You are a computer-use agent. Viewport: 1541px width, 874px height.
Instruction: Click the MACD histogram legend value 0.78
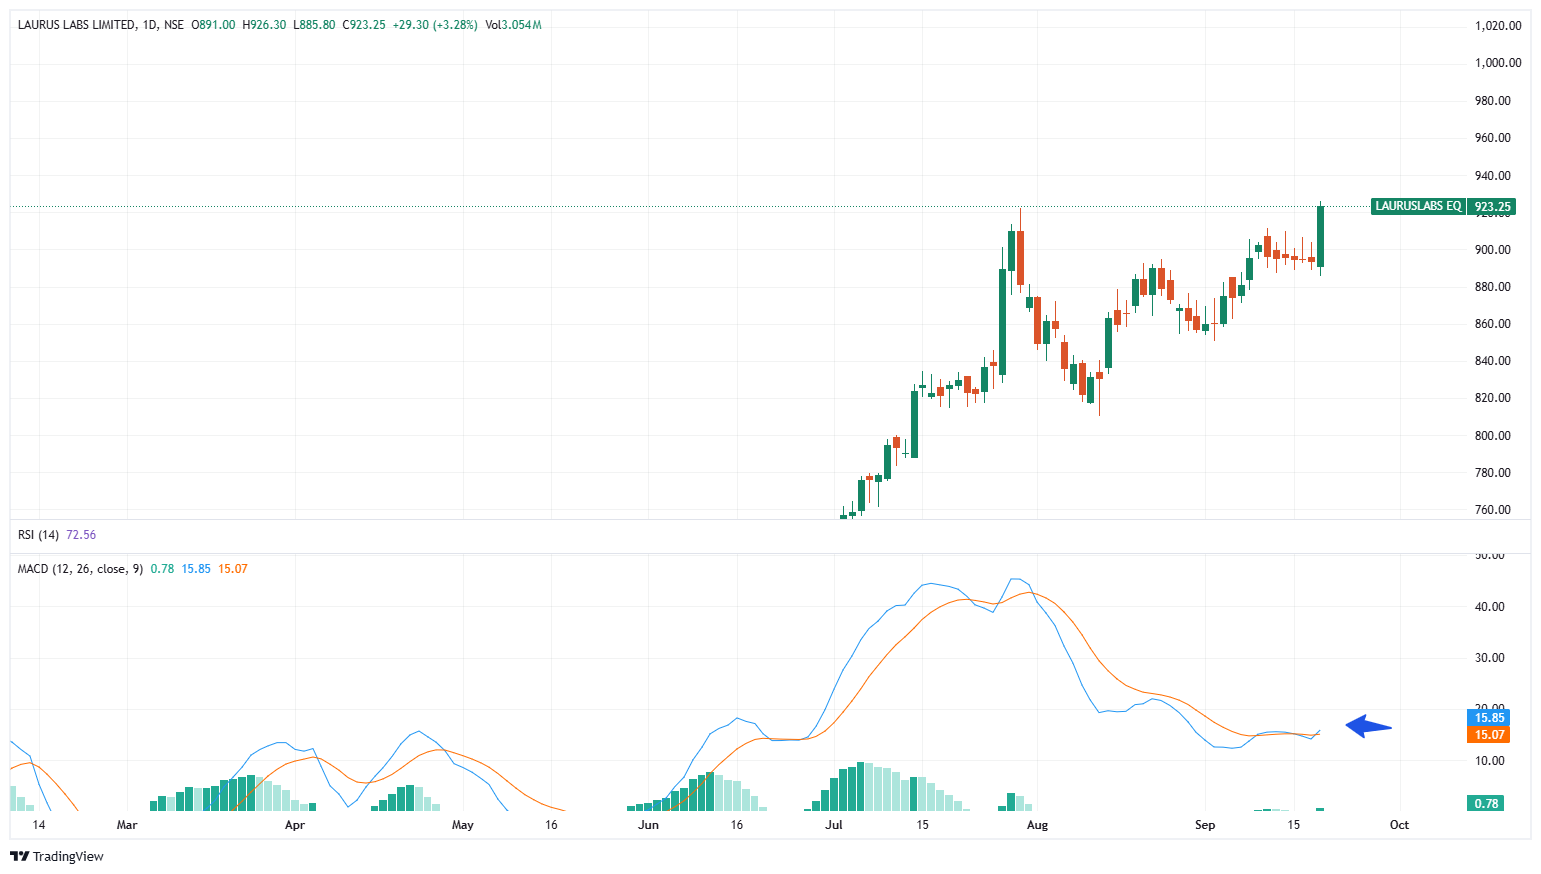point(162,569)
